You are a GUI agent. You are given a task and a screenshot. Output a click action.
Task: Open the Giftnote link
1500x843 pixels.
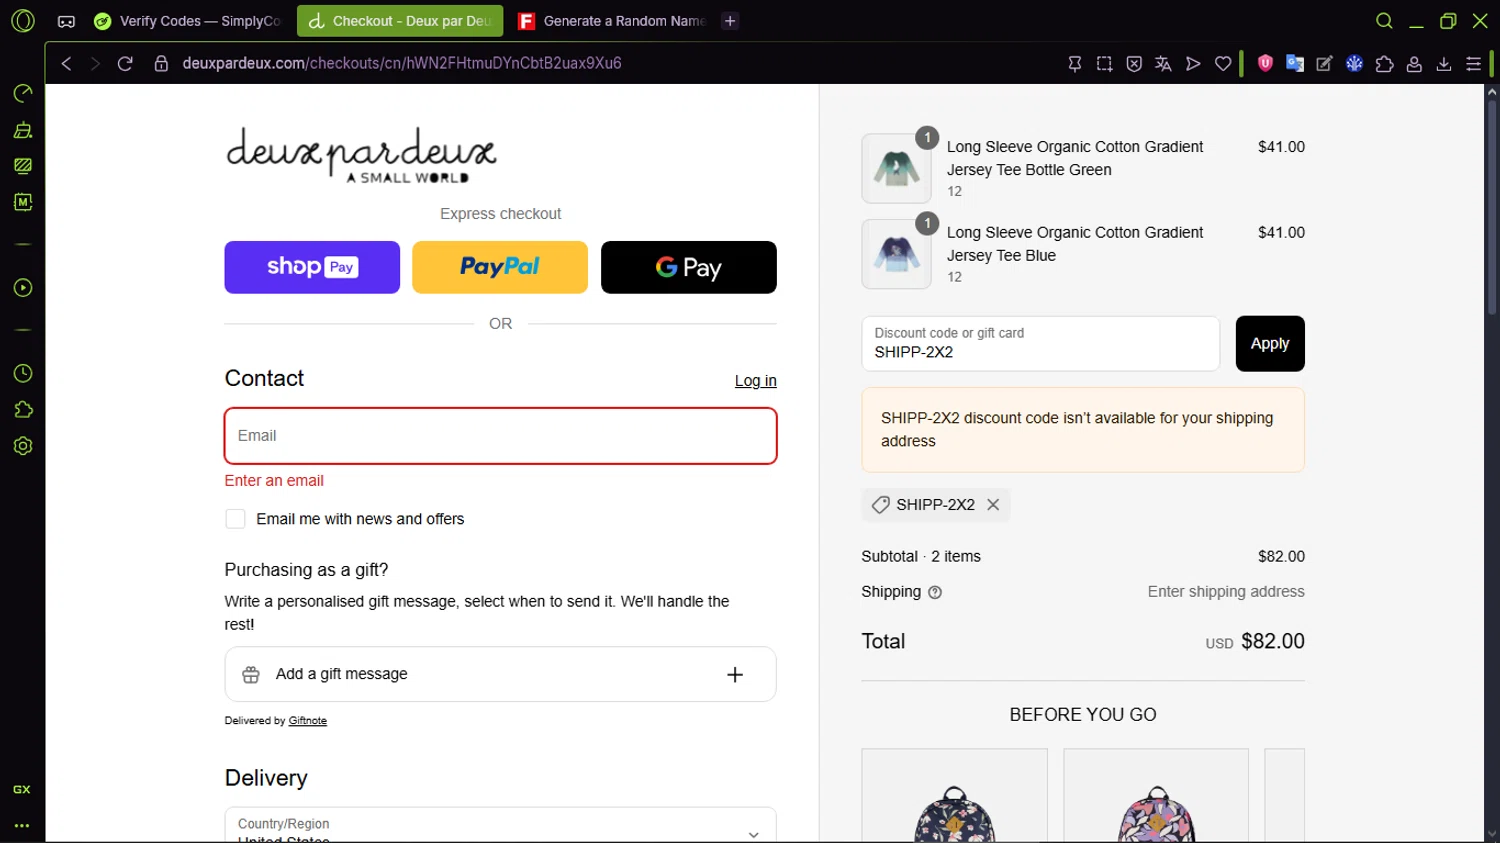pyautogui.click(x=308, y=721)
